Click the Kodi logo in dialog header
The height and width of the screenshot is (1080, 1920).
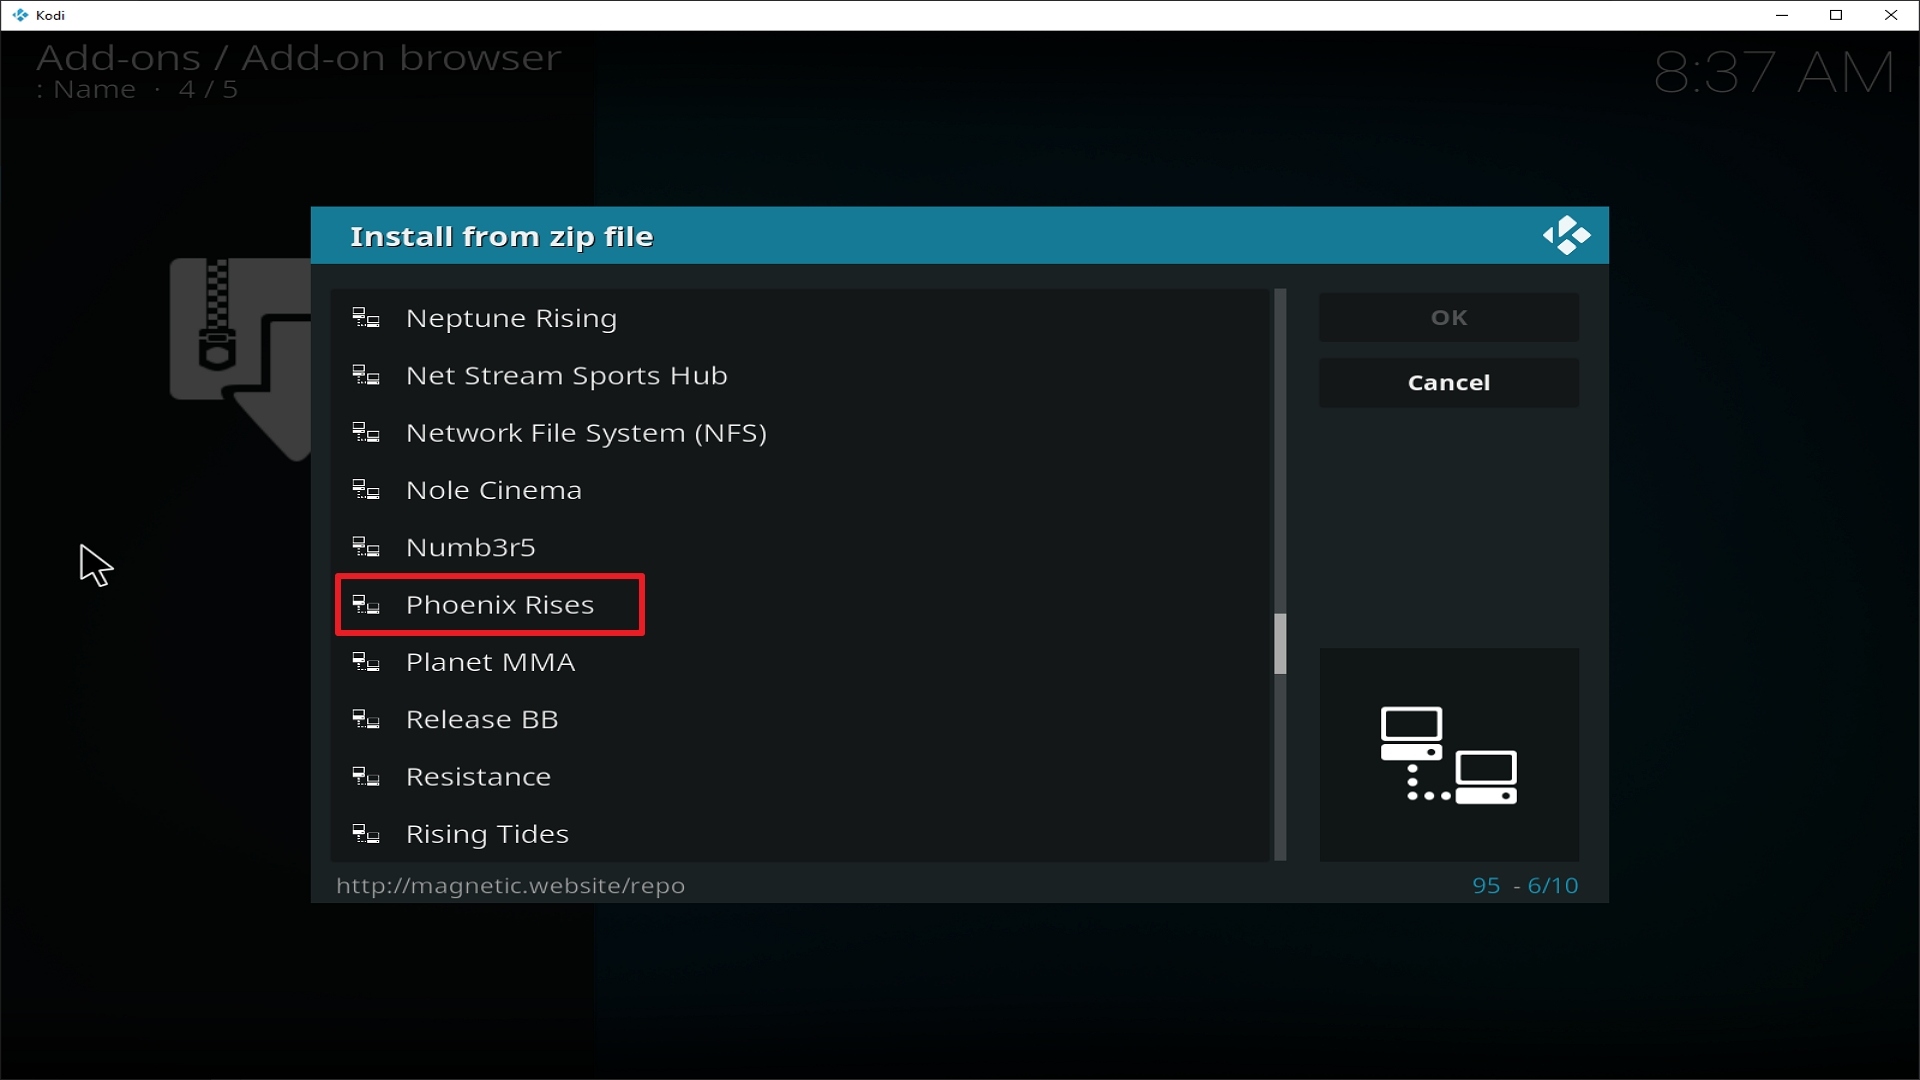coord(1566,236)
